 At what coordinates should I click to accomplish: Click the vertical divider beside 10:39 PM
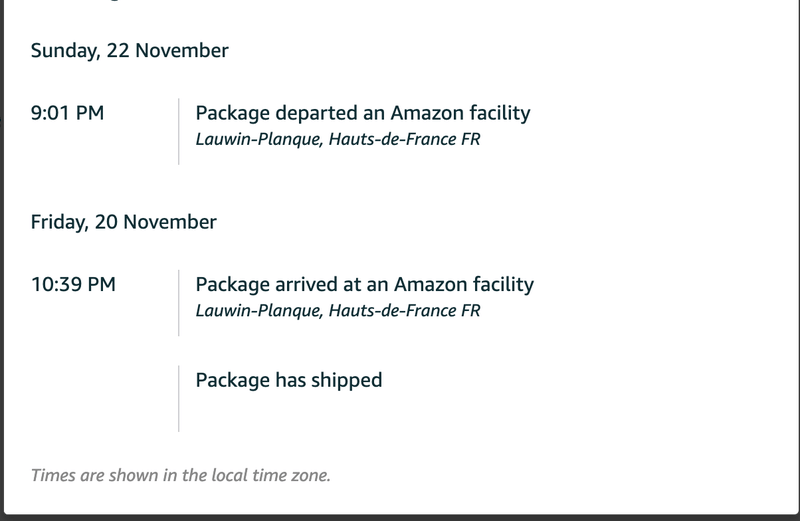pyautogui.click(x=179, y=301)
